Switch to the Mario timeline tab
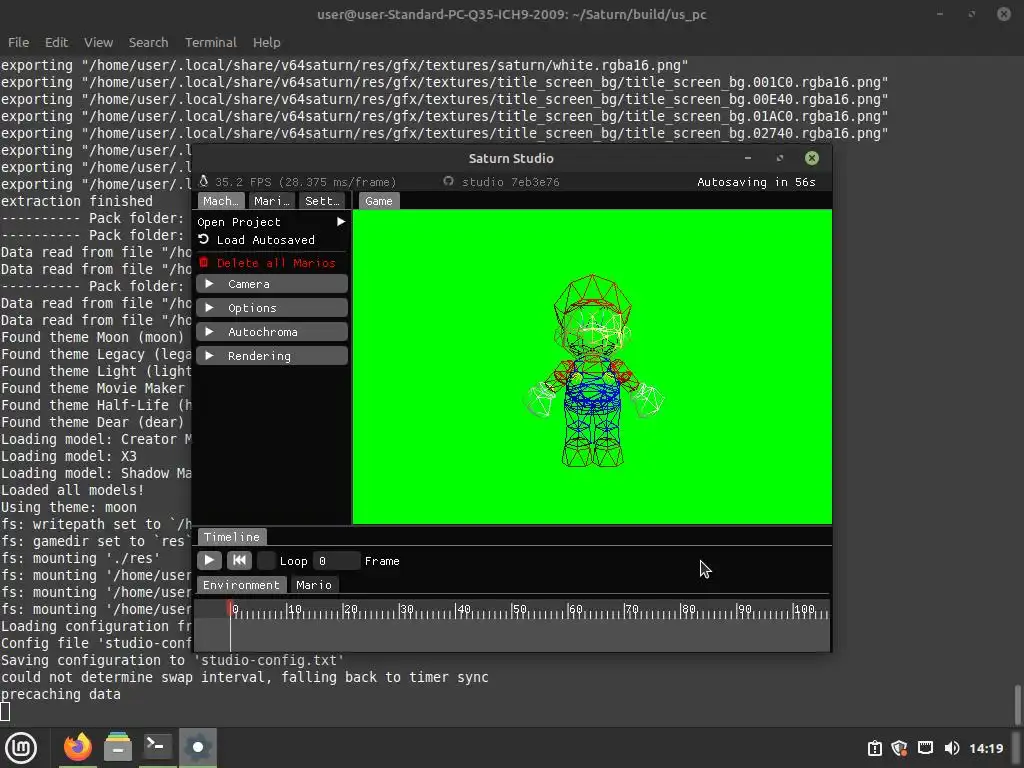Image resolution: width=1024 pixels, height=768 pixels. (x=313, y=584)
